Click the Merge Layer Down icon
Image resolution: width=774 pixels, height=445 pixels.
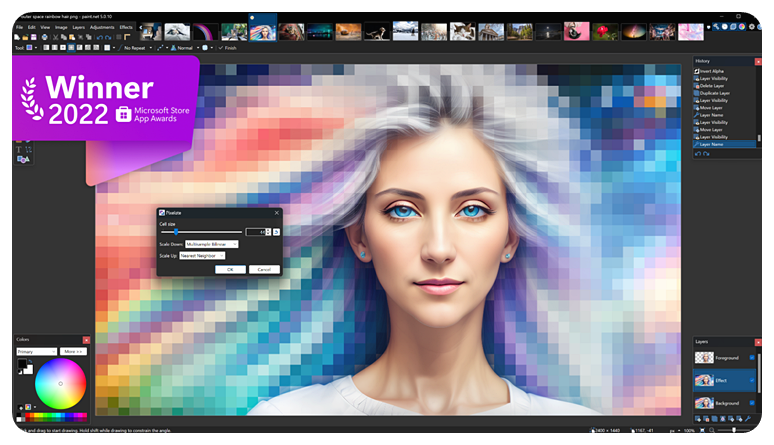[x=723, y=418]
